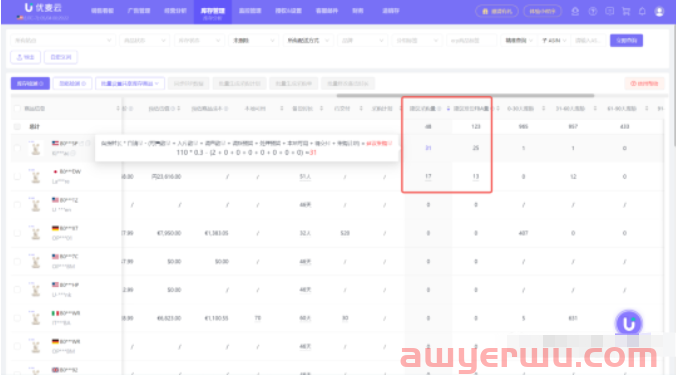
Task: Click the solid purple 库存检测 button
Action: pos(30,83)
